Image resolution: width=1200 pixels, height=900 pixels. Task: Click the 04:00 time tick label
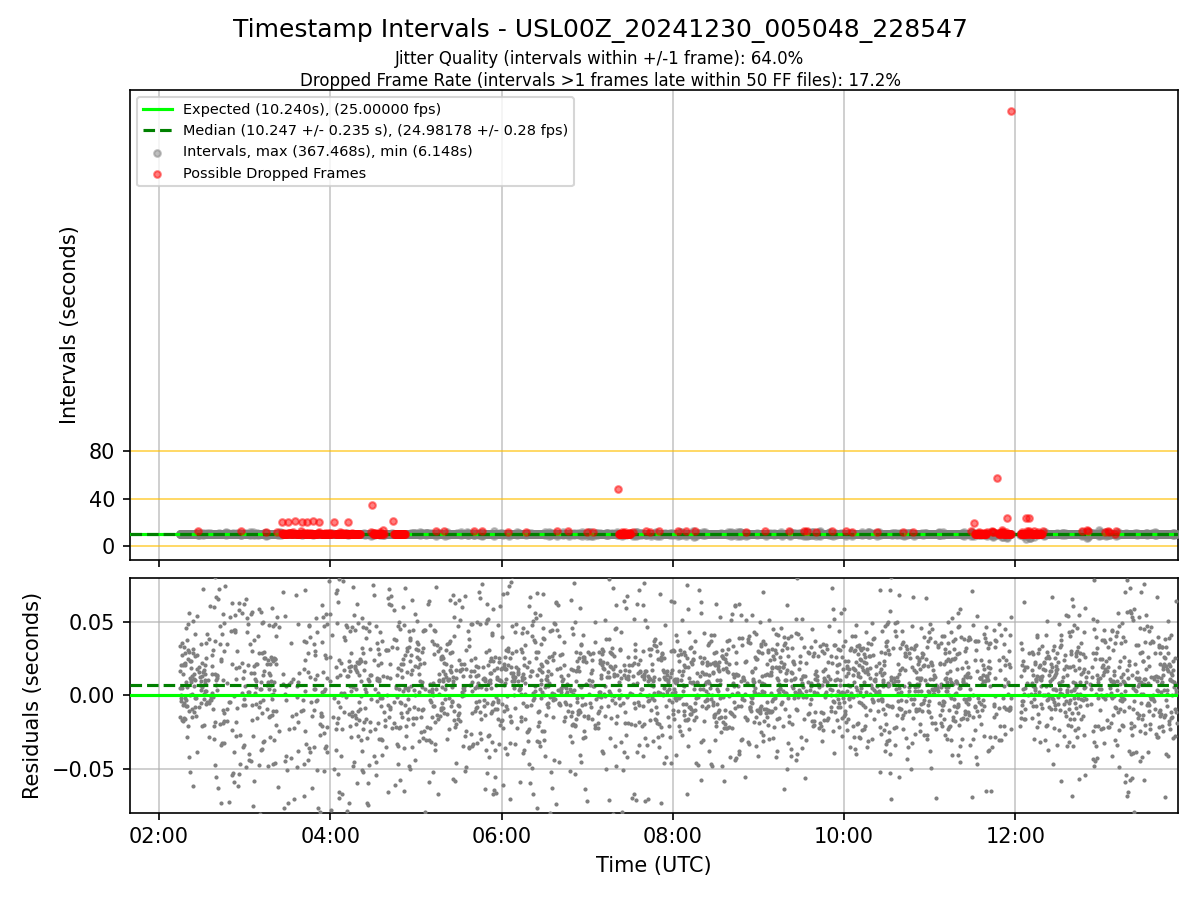click(330, 835)
